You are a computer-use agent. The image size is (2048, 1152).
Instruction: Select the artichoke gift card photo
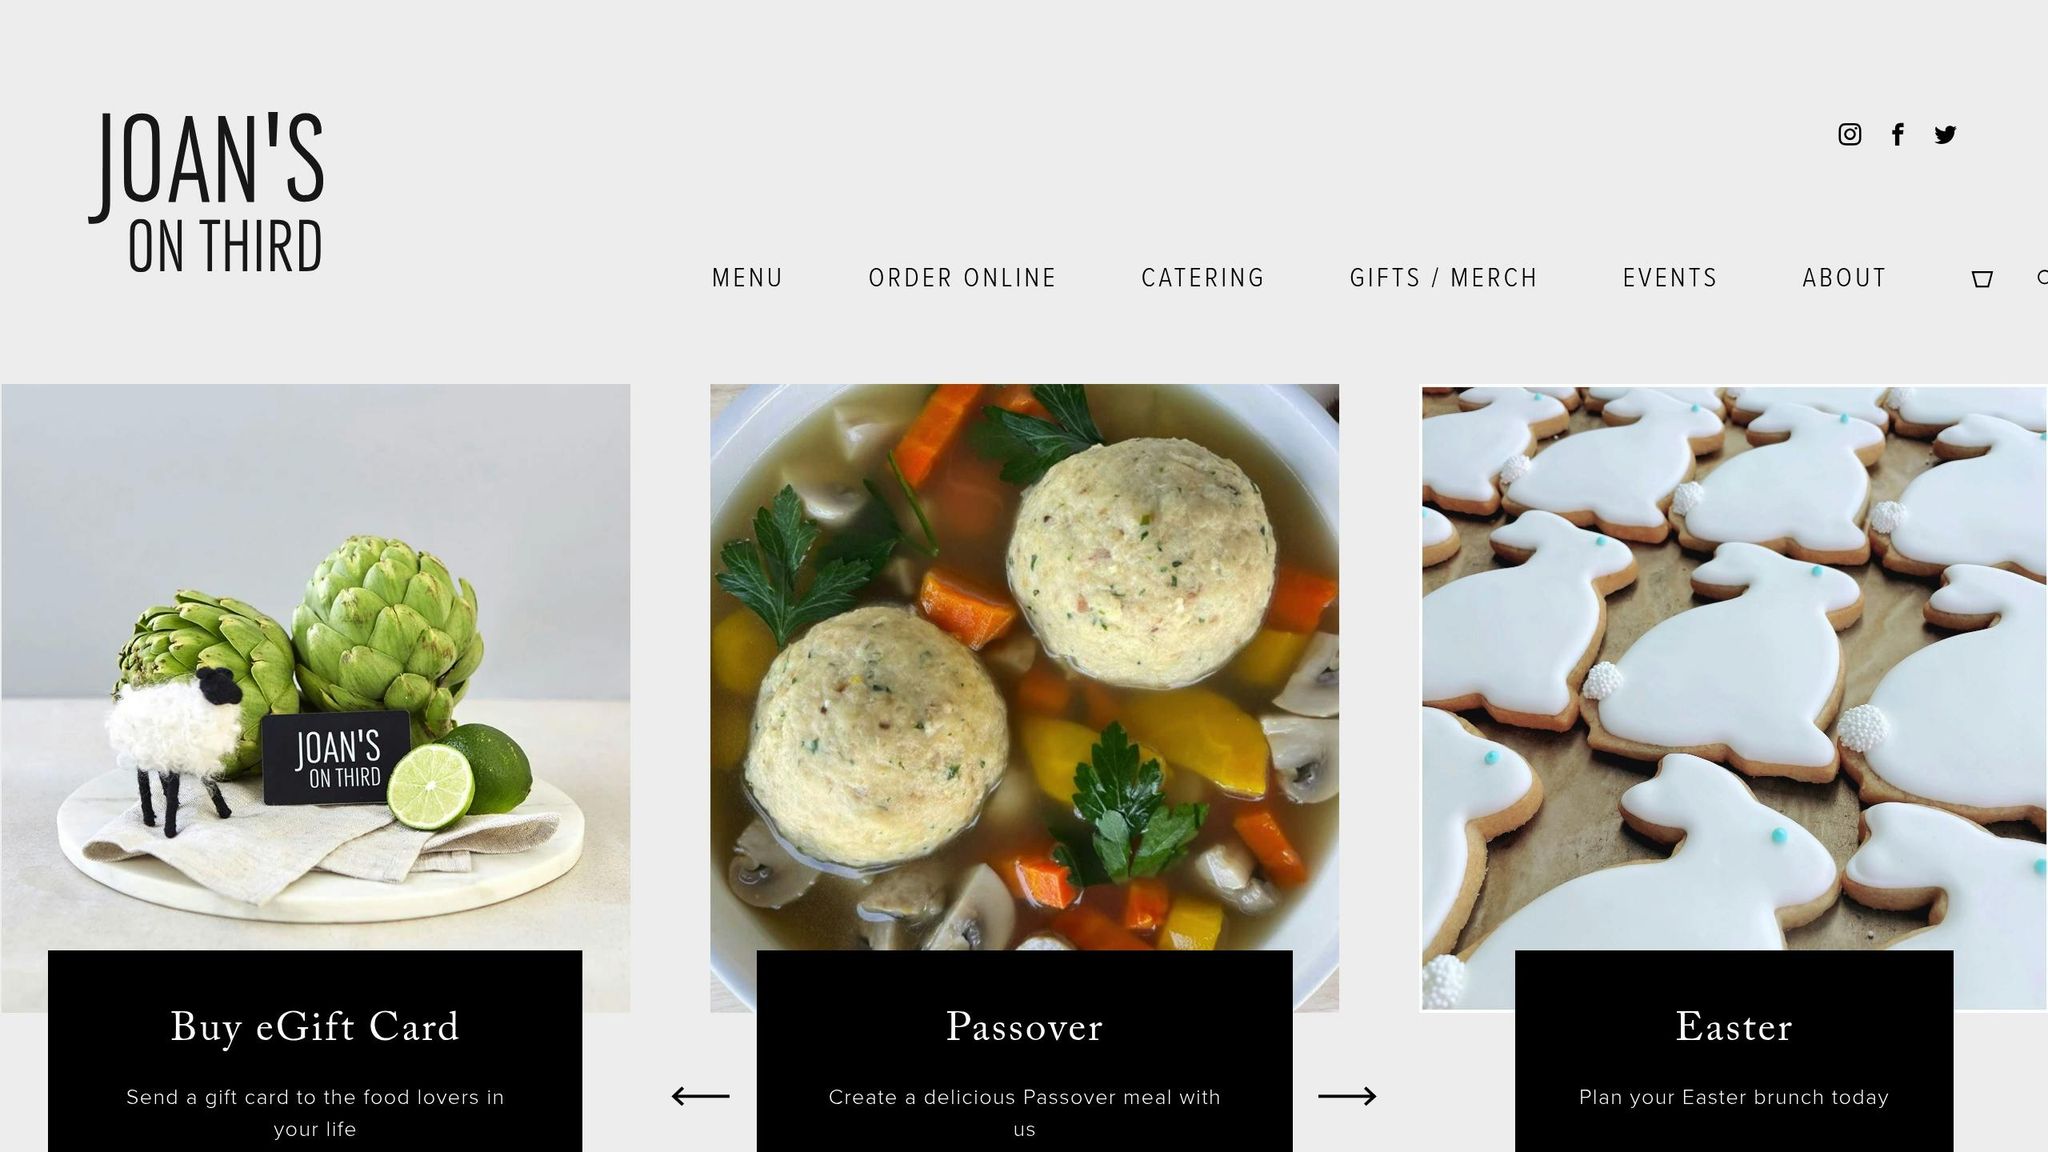tap(316, 667)
